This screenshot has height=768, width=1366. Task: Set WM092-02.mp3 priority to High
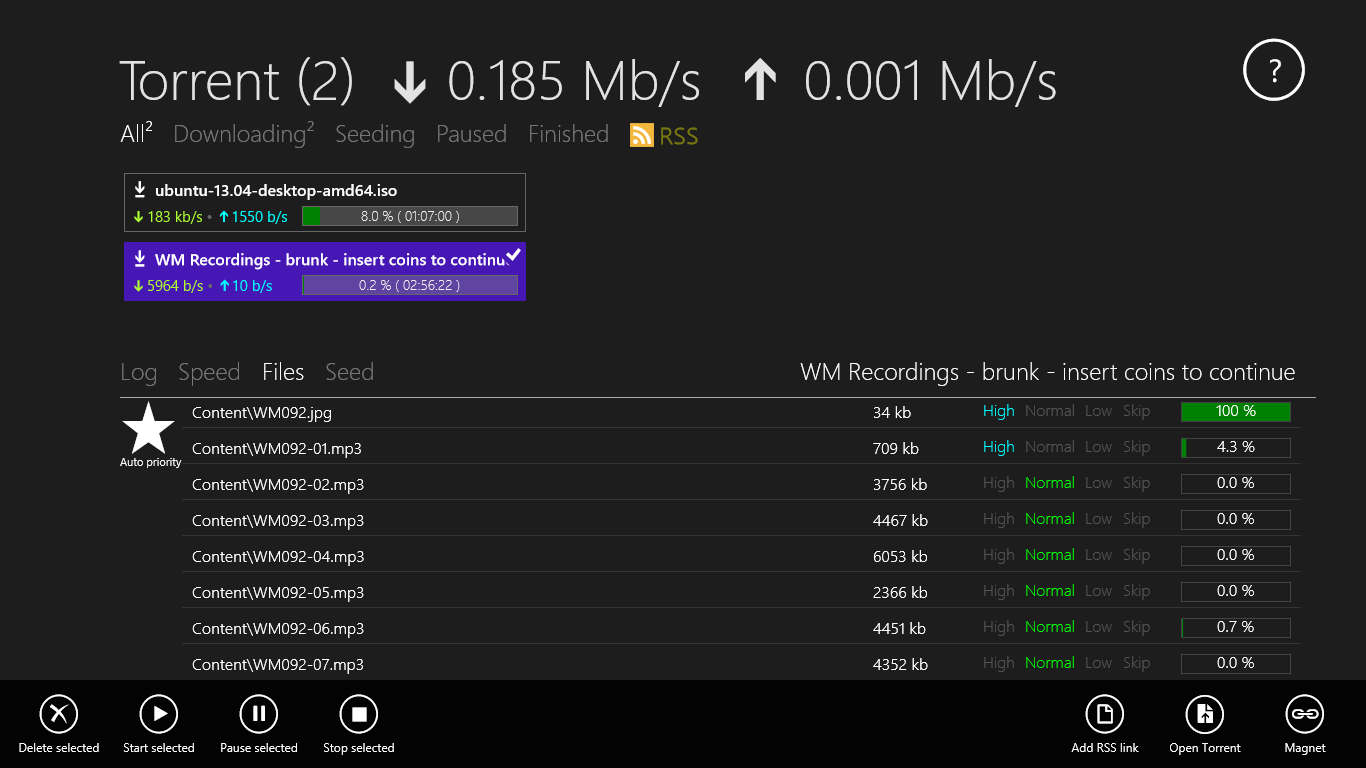998,483
